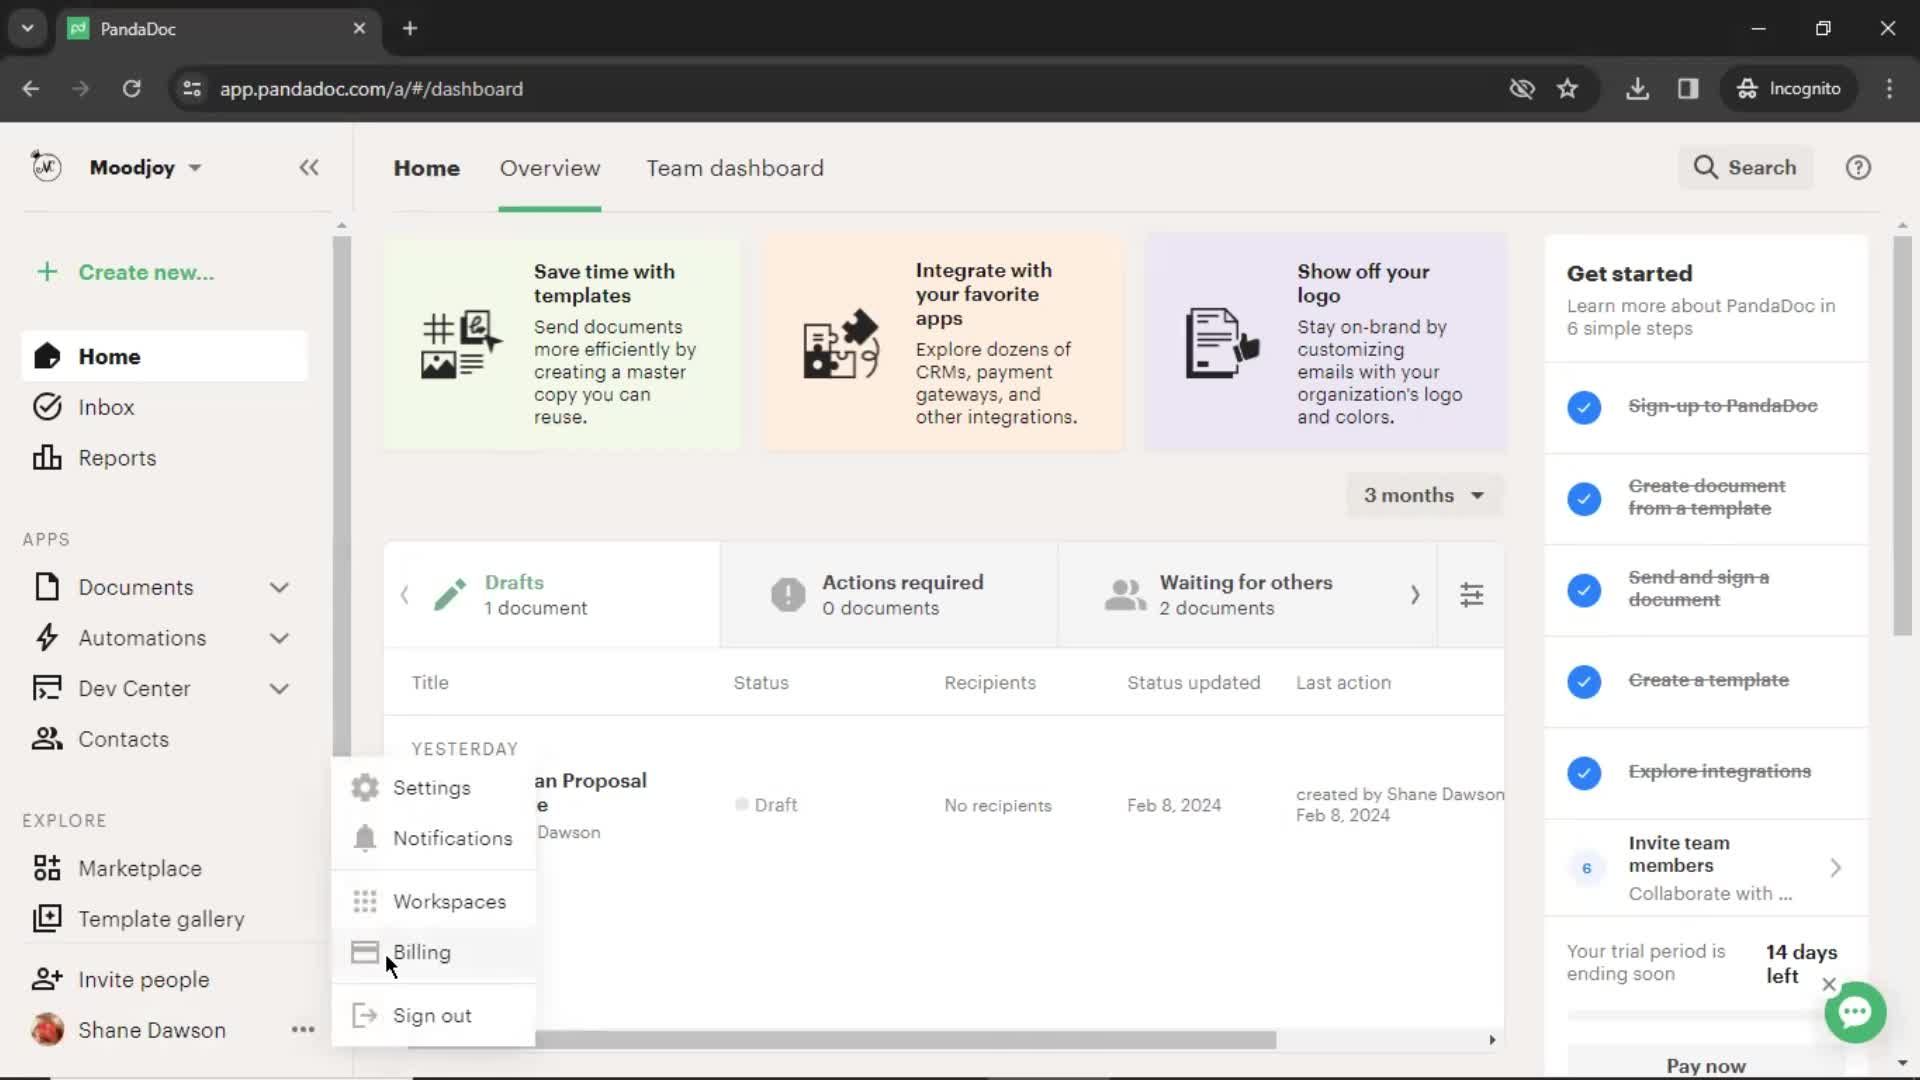Open the Overview tab

(x=550, y=167)
